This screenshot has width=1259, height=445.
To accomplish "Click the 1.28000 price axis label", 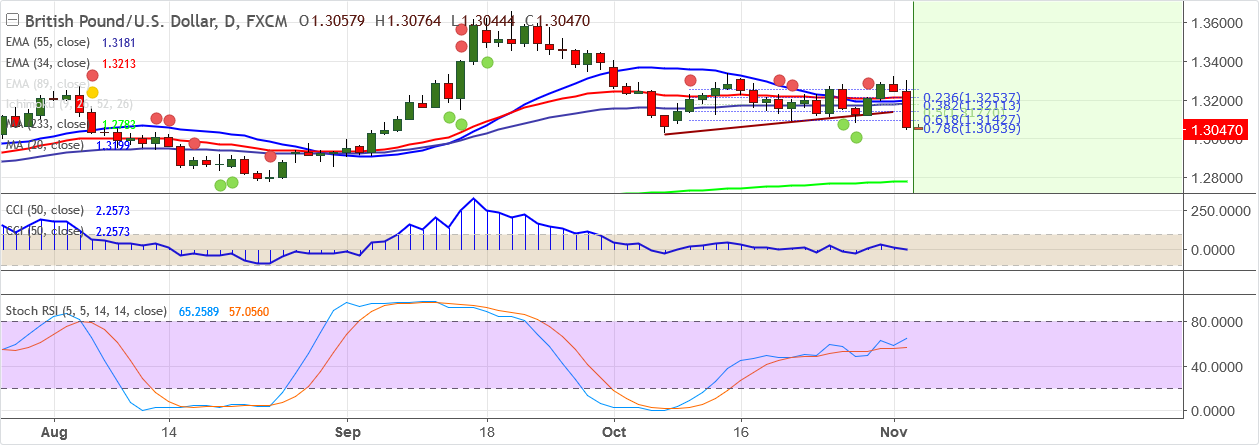I will click(x=1217, y=178).
